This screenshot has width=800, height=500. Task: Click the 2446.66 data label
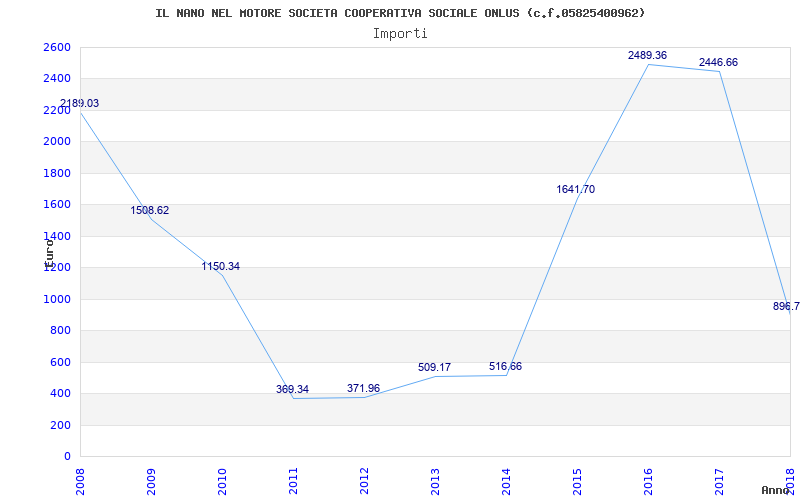tap(718, 62)
